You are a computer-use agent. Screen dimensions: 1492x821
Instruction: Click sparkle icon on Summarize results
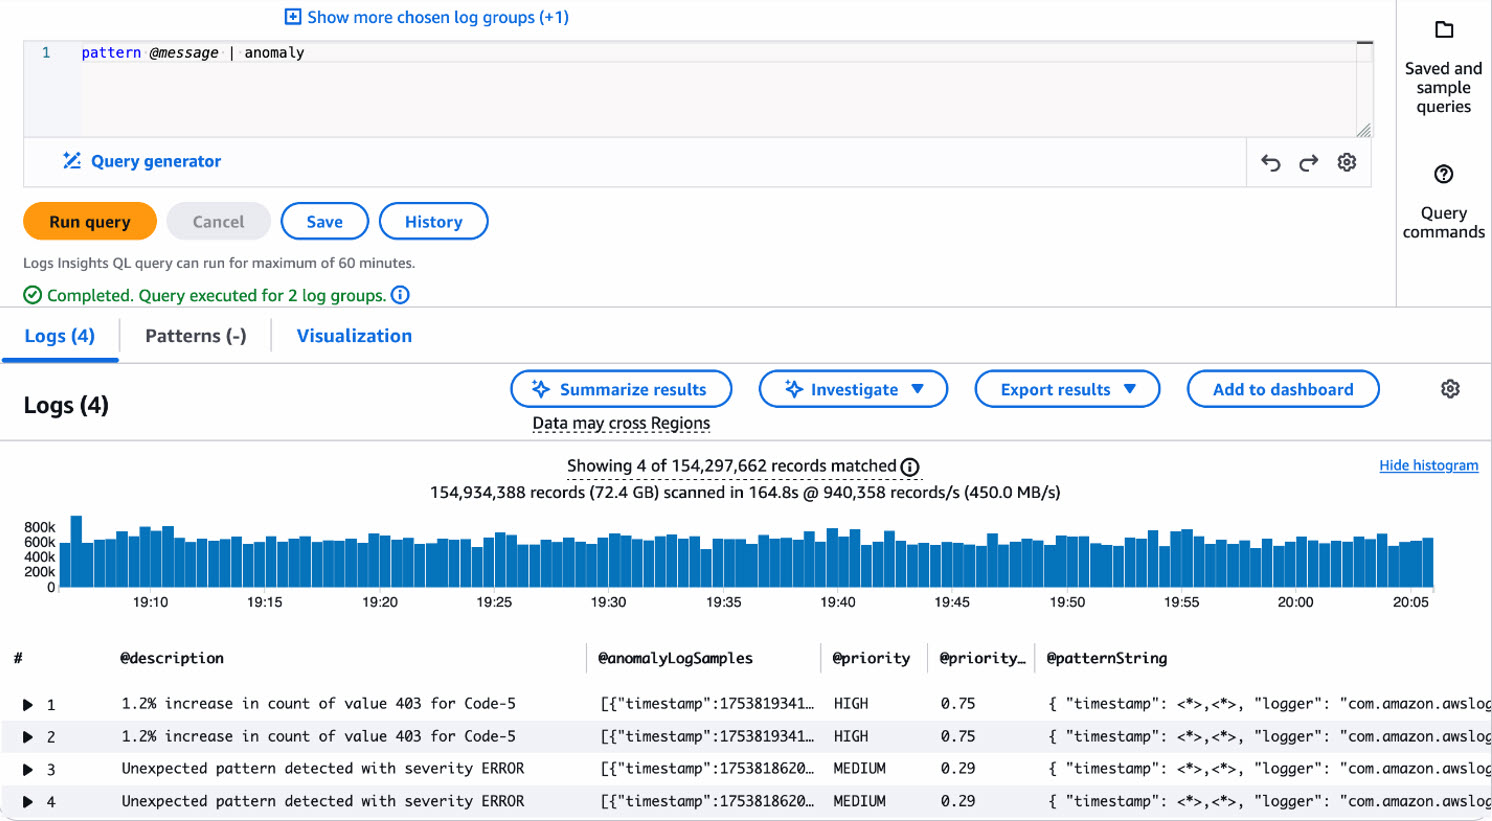pyautogui.click(x=541, y=389)
